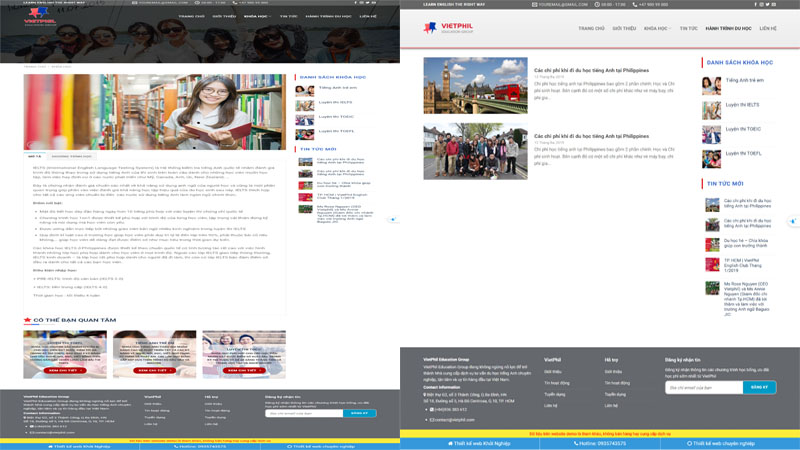Screen dimensions: 800x450
Task: Click phone icon in news page top bar
Action: 635,4
